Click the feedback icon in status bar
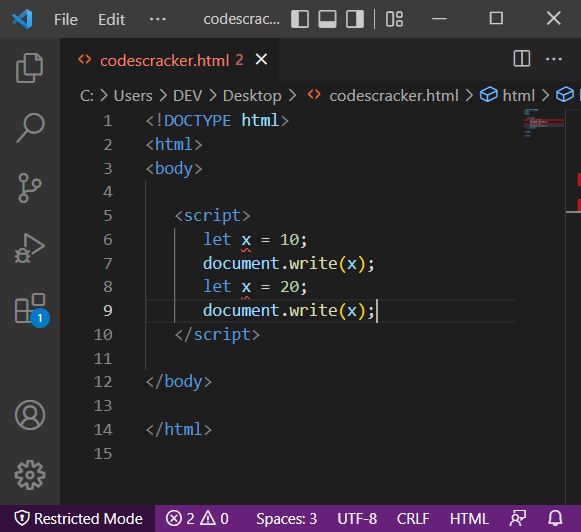Image resolution: width=581 pixels, height=532 pixels. point(518,518)
